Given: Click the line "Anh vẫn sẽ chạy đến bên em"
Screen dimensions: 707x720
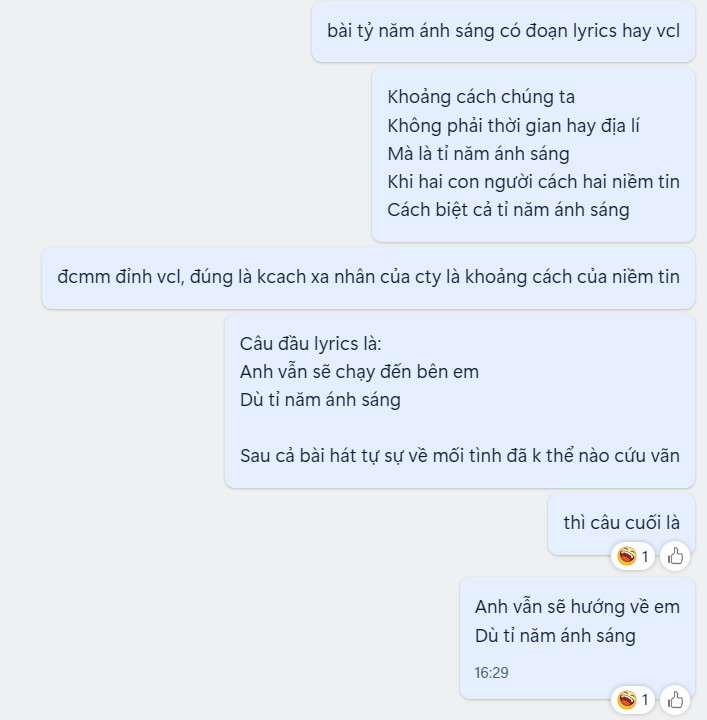Looking at the screenshot, I should point(359,371).
